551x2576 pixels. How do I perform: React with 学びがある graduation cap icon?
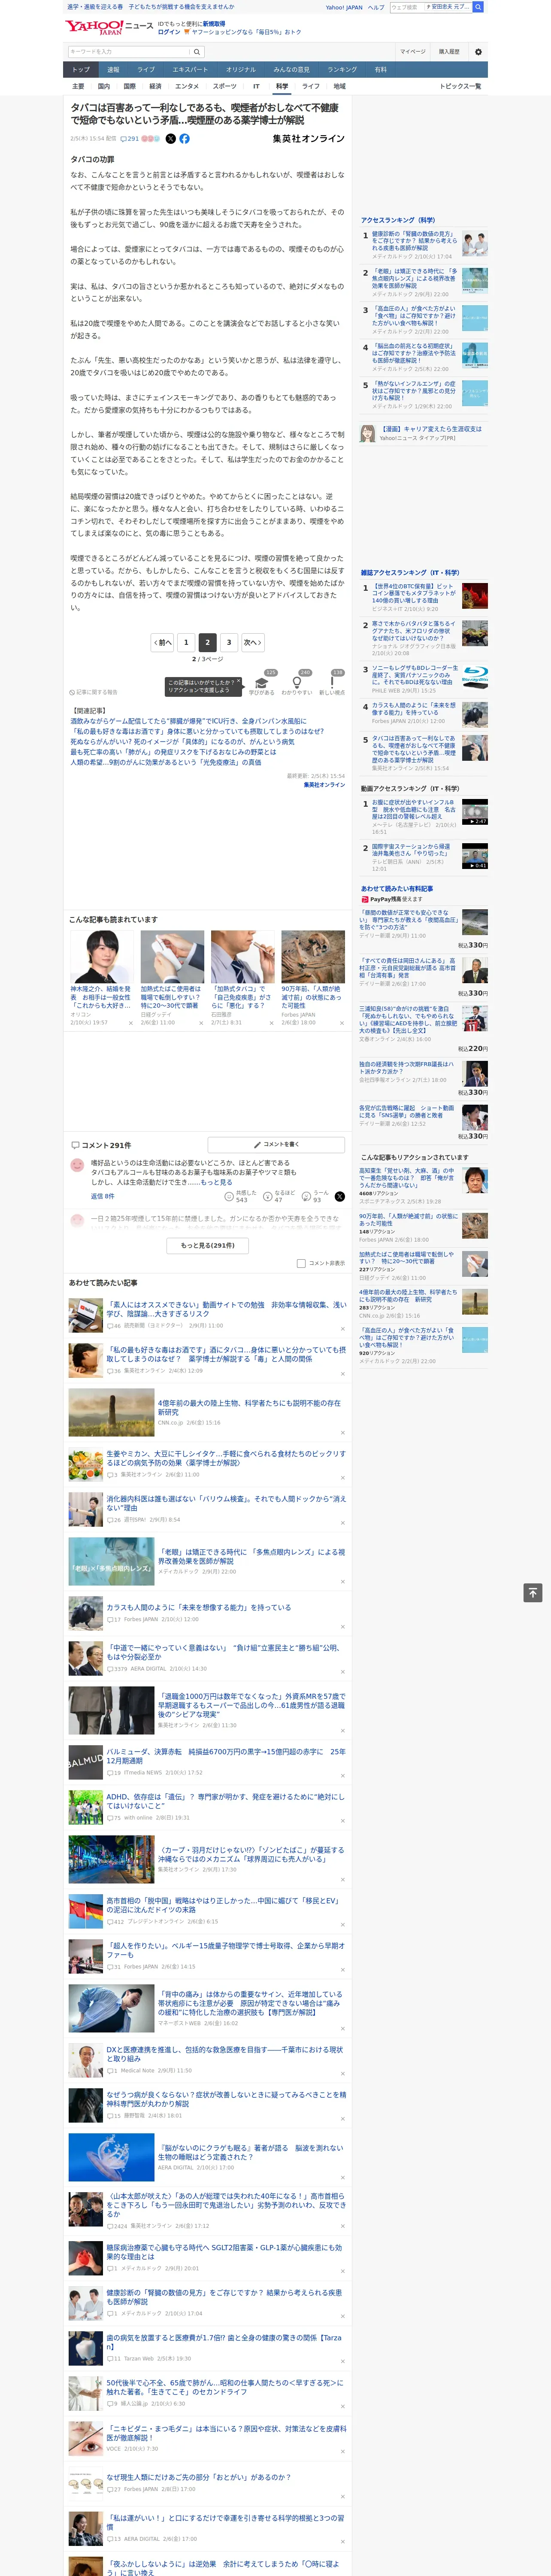coord(262,683)
